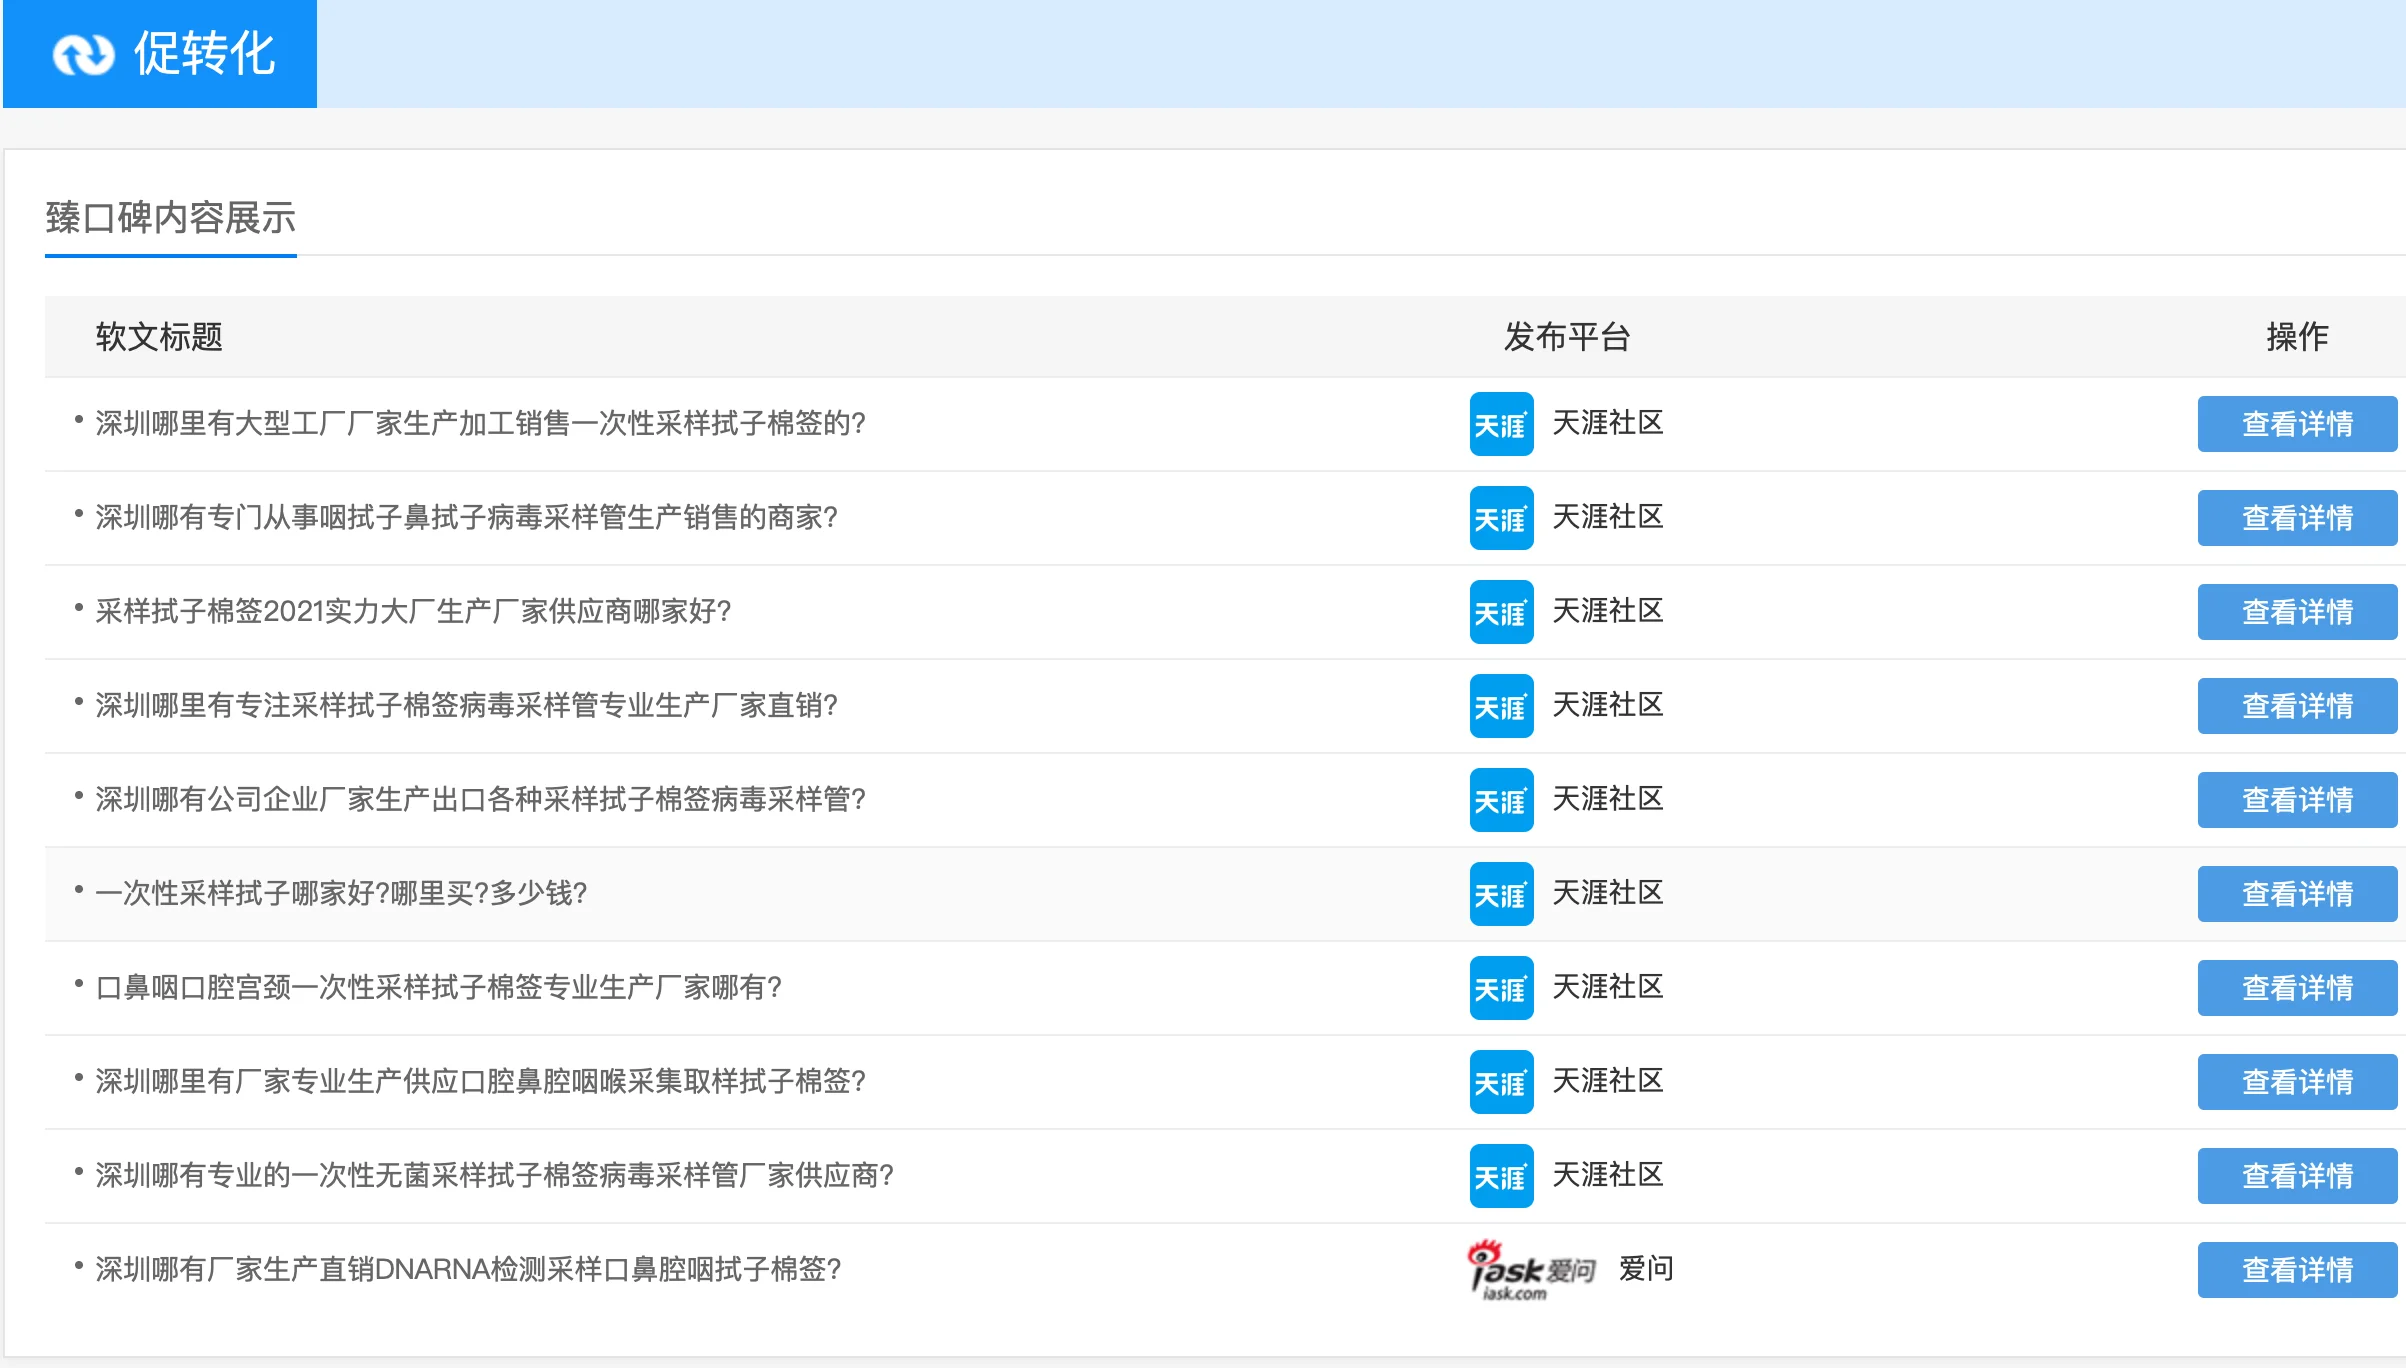Click 天涯社区 text in 口腔鼻腔咽喉采集取样 row
Viewport: 2406px width, 1368px height.
pos(1608,1081)
